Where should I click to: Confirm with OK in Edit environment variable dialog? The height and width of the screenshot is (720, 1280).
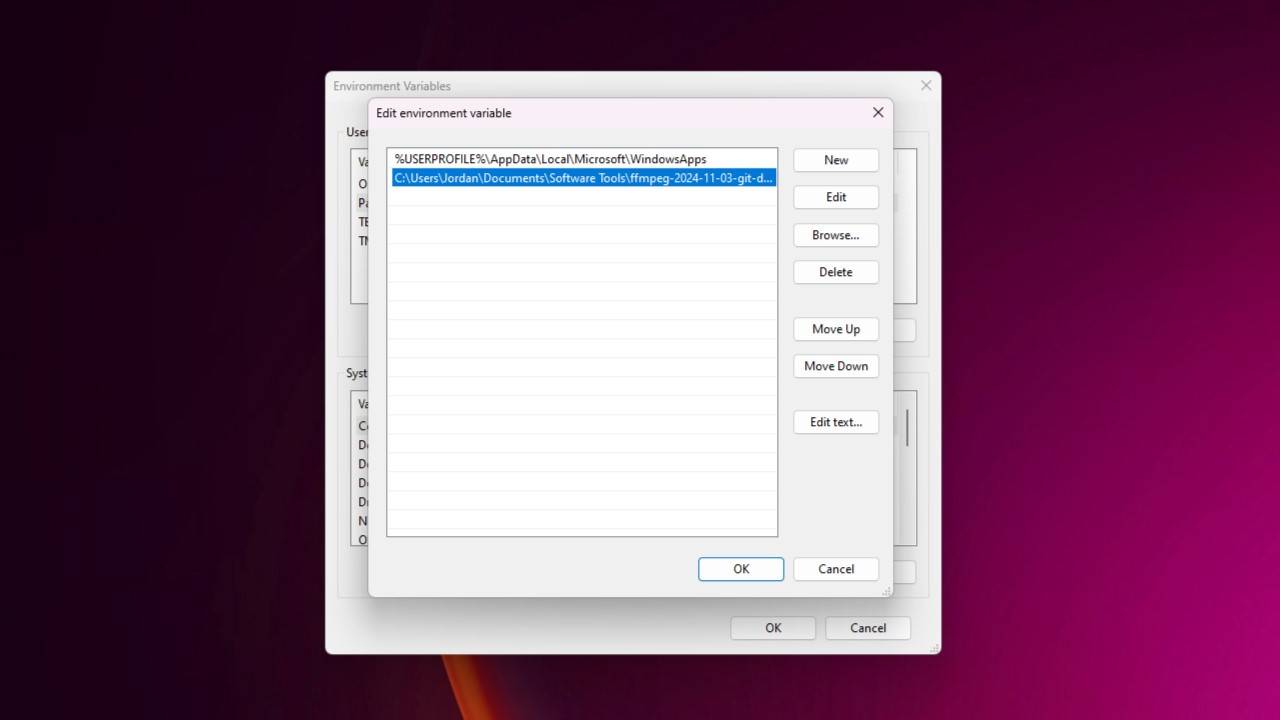[741, 569]
